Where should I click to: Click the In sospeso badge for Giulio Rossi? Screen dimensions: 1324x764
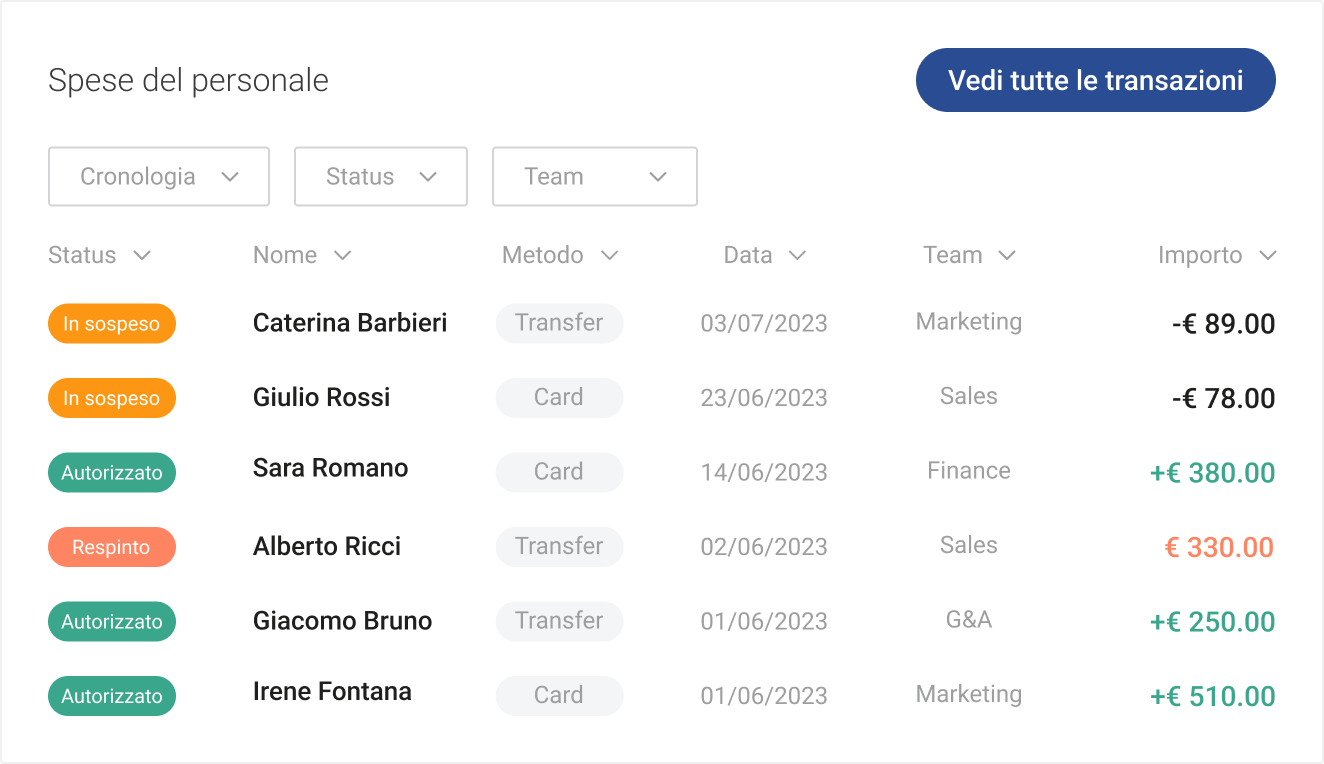point(112,398)
